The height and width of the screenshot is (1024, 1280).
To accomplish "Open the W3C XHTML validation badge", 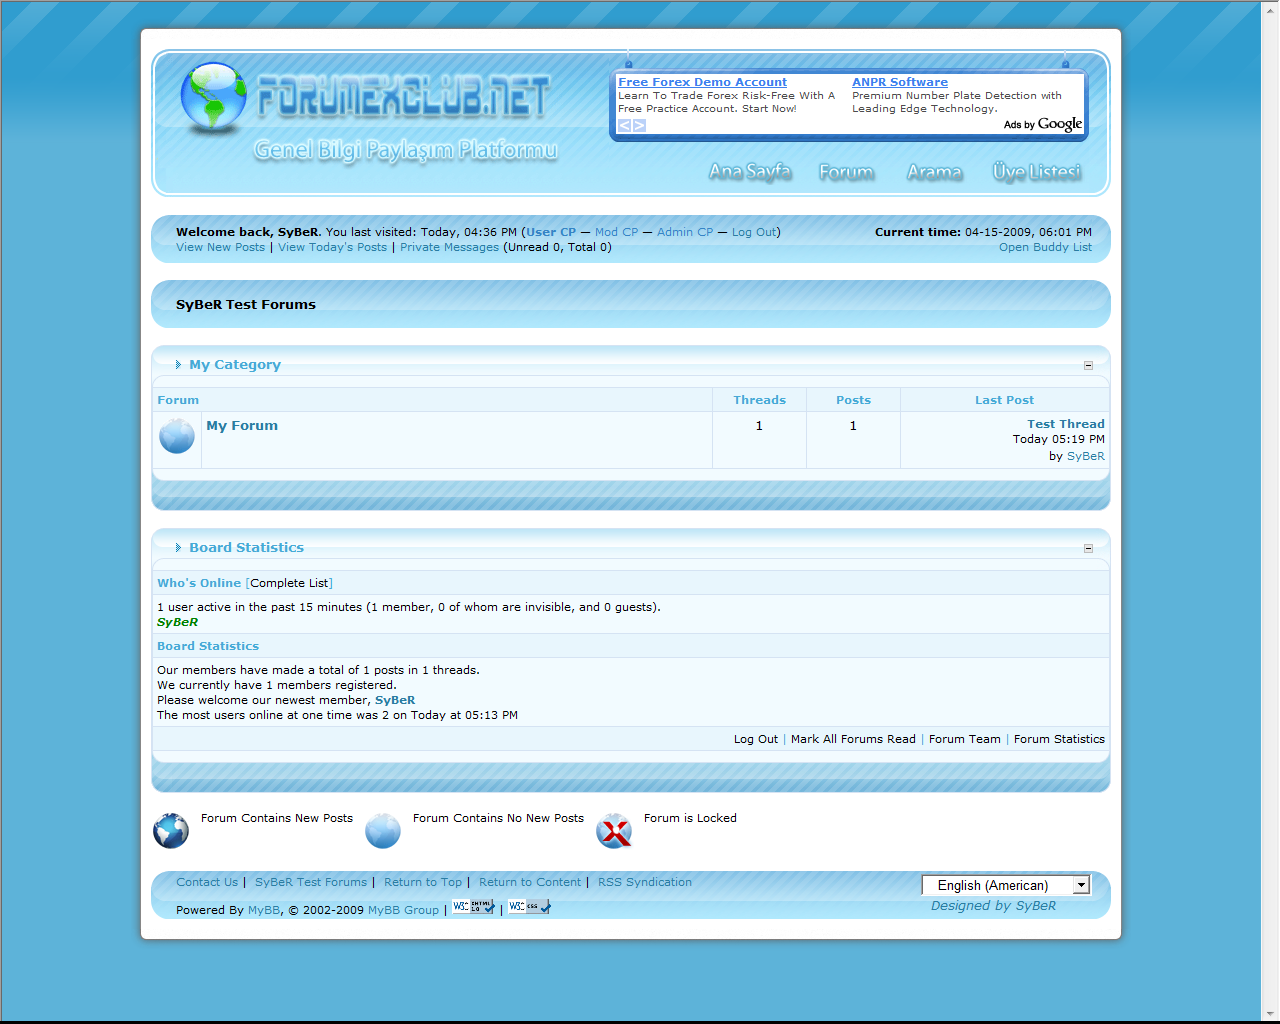I will [473, 907].
